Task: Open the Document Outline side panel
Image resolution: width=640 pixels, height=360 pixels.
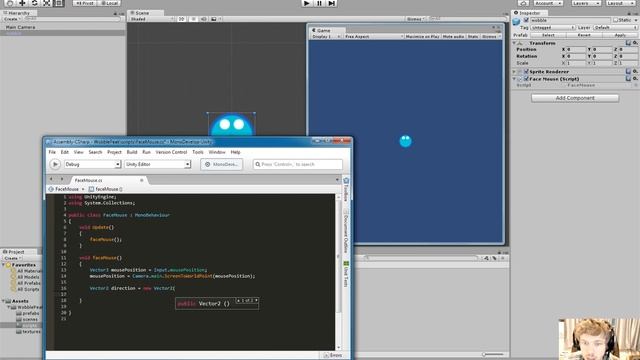Action: 346,231
